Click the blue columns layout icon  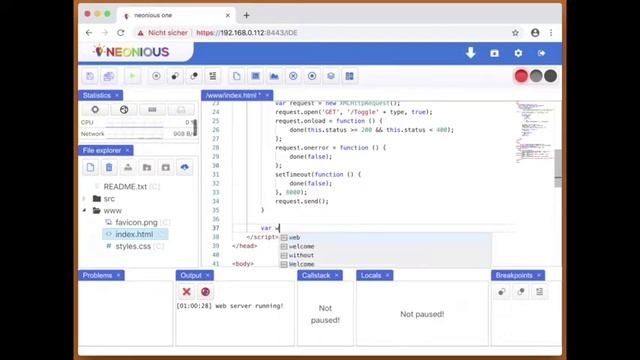[350, 76]
